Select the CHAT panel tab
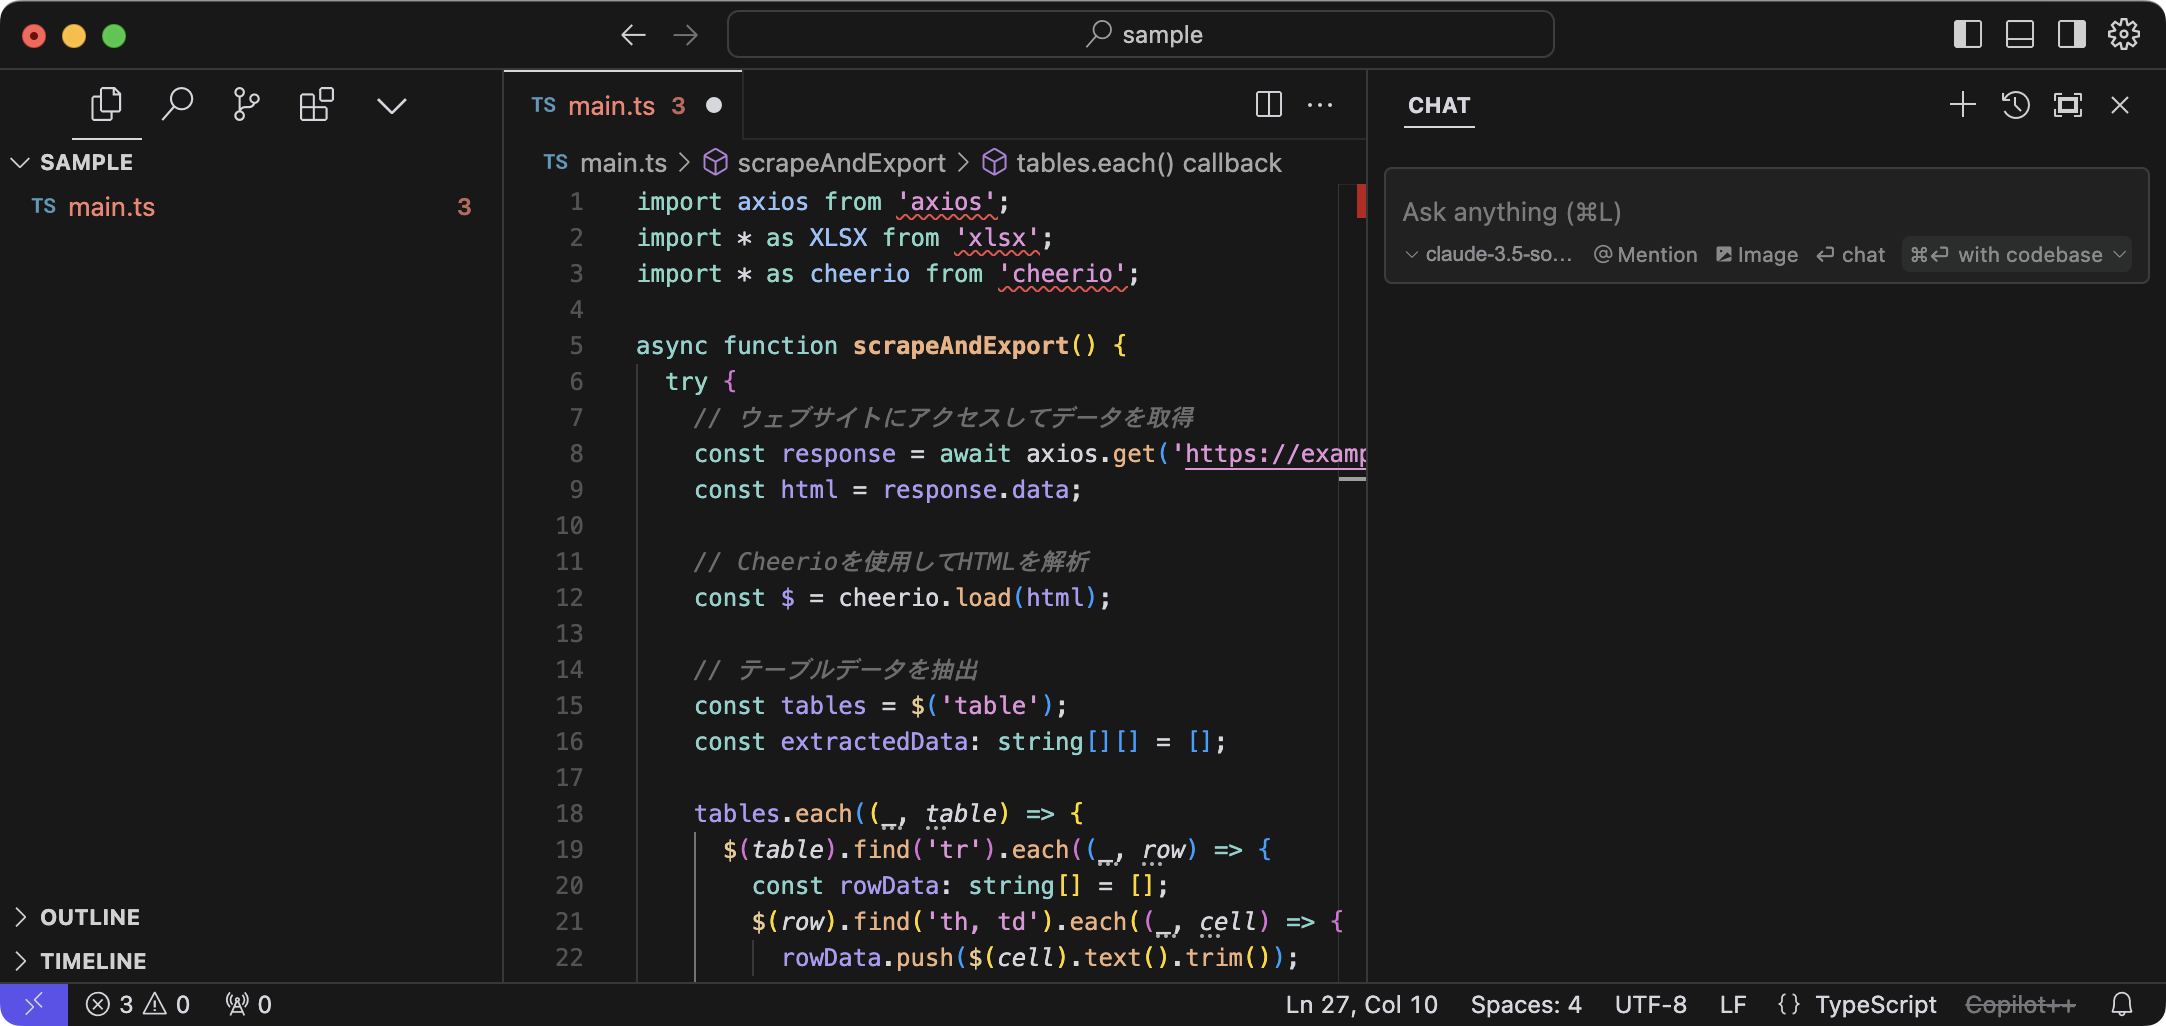Viewport: 2166px width, 1026px height. (x=1438, y=106)
